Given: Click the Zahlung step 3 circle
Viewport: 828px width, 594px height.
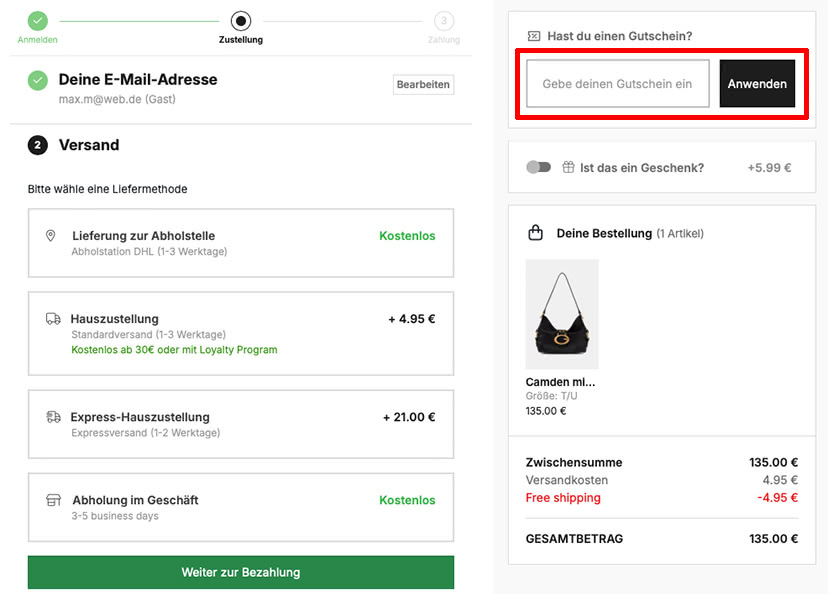Looking at the screenshot, I should tap(444, 21).
